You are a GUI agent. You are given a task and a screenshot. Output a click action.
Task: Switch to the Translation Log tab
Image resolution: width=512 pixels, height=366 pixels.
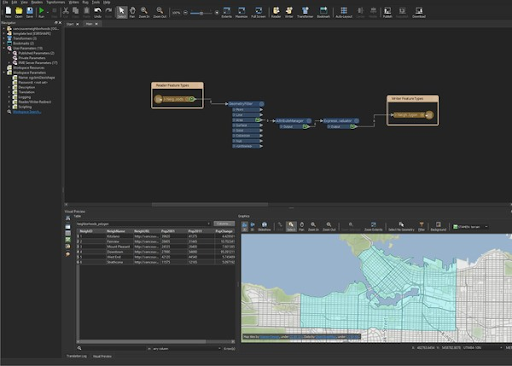tap(76, 356)
